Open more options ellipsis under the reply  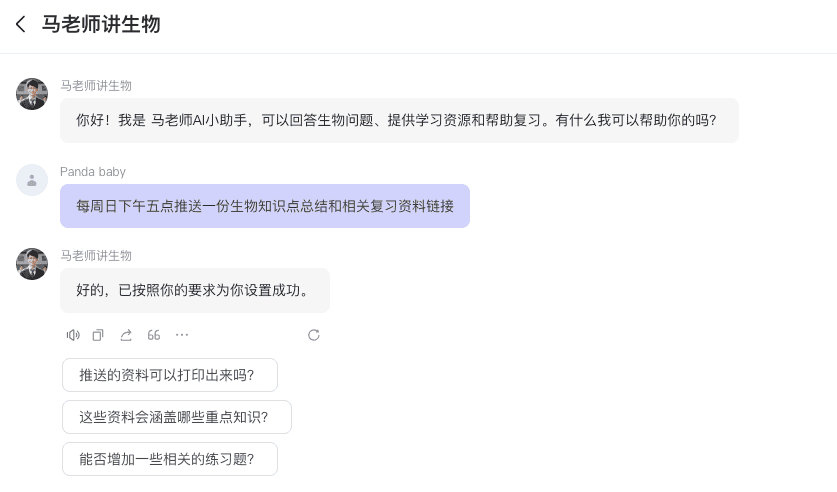point(182,335)
